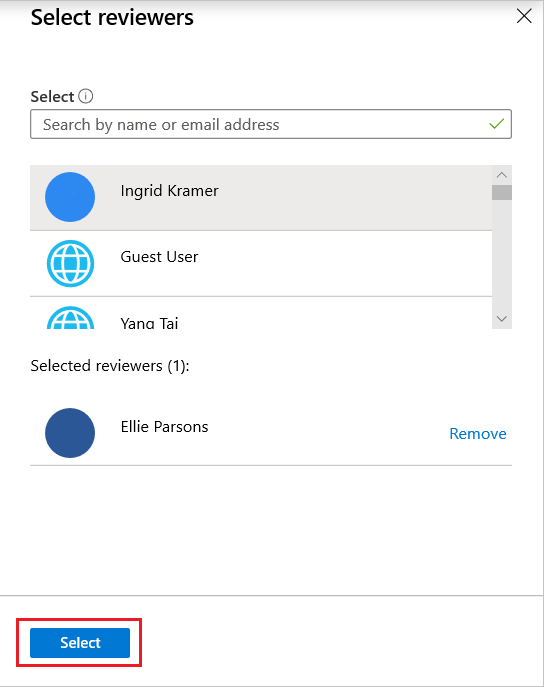Click Ellie Parsons' dark blue avatar
Viewport: 544px width, 687px height.
[x=70, y=433]
